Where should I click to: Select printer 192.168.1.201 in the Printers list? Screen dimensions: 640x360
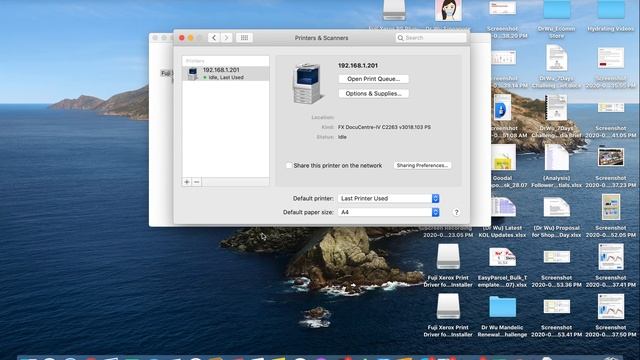click(x=226, y=73)
